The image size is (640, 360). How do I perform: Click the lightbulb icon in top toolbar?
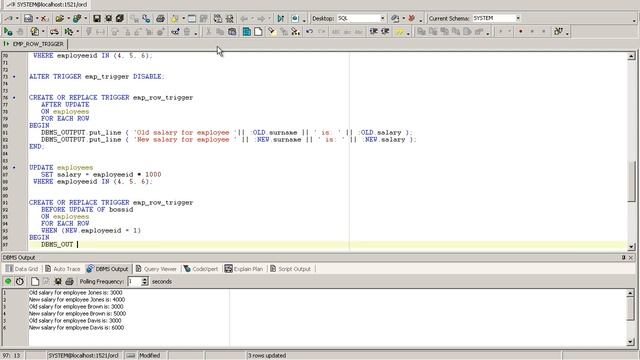pos(175,18)
